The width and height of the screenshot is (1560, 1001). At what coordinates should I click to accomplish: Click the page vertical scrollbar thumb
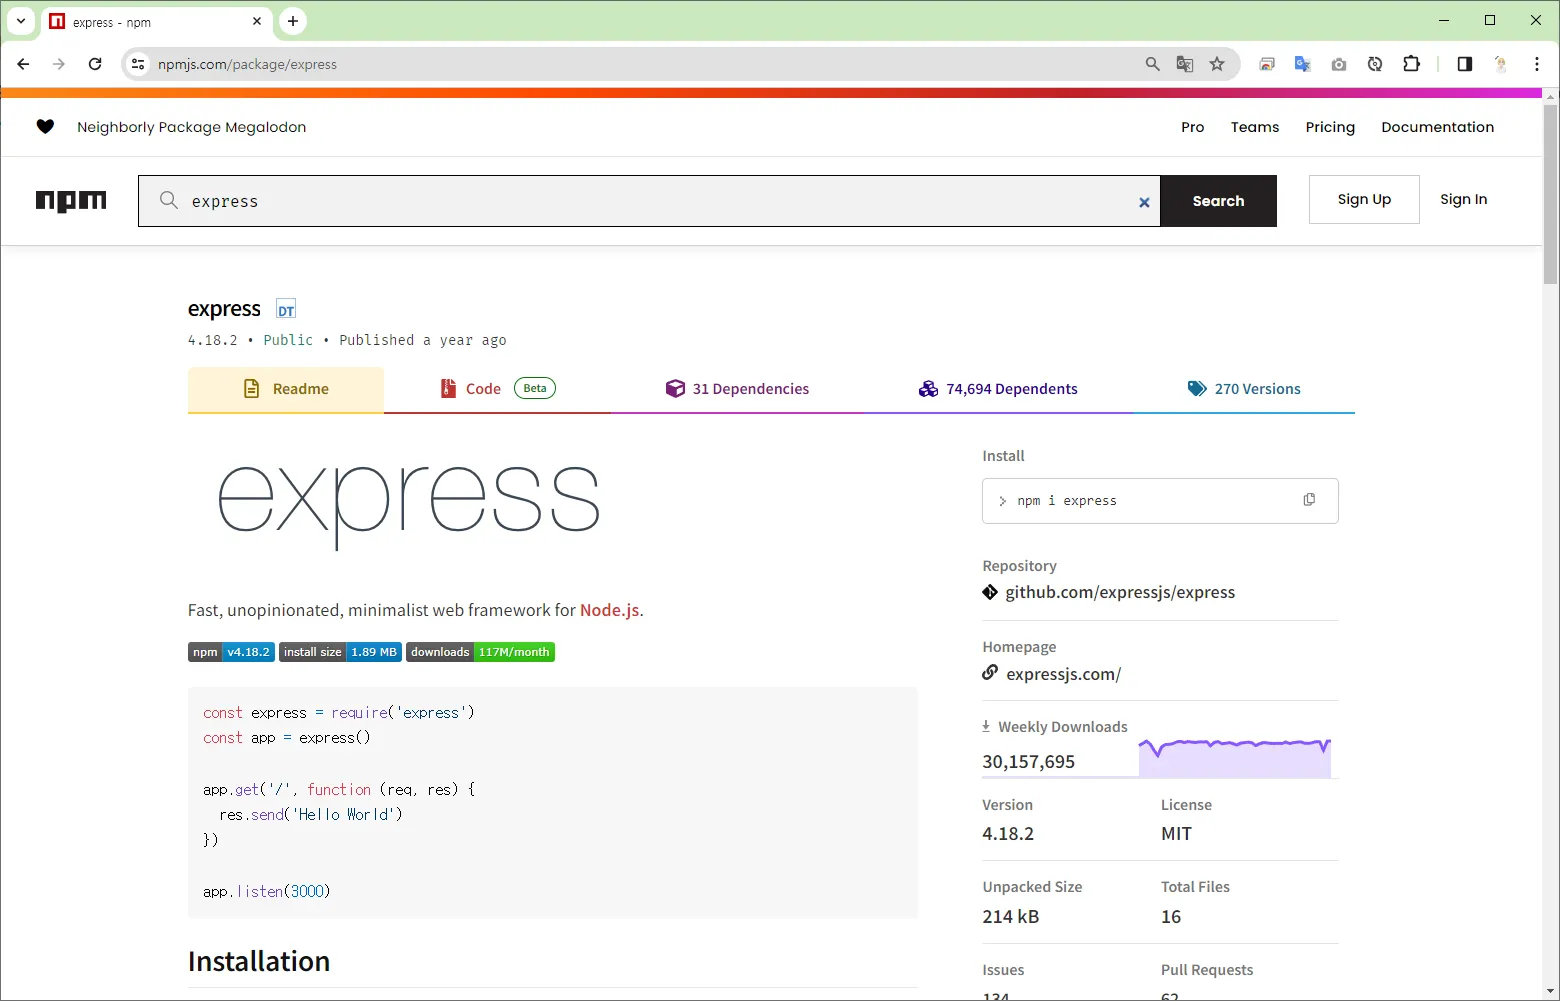click(1551, 193)
